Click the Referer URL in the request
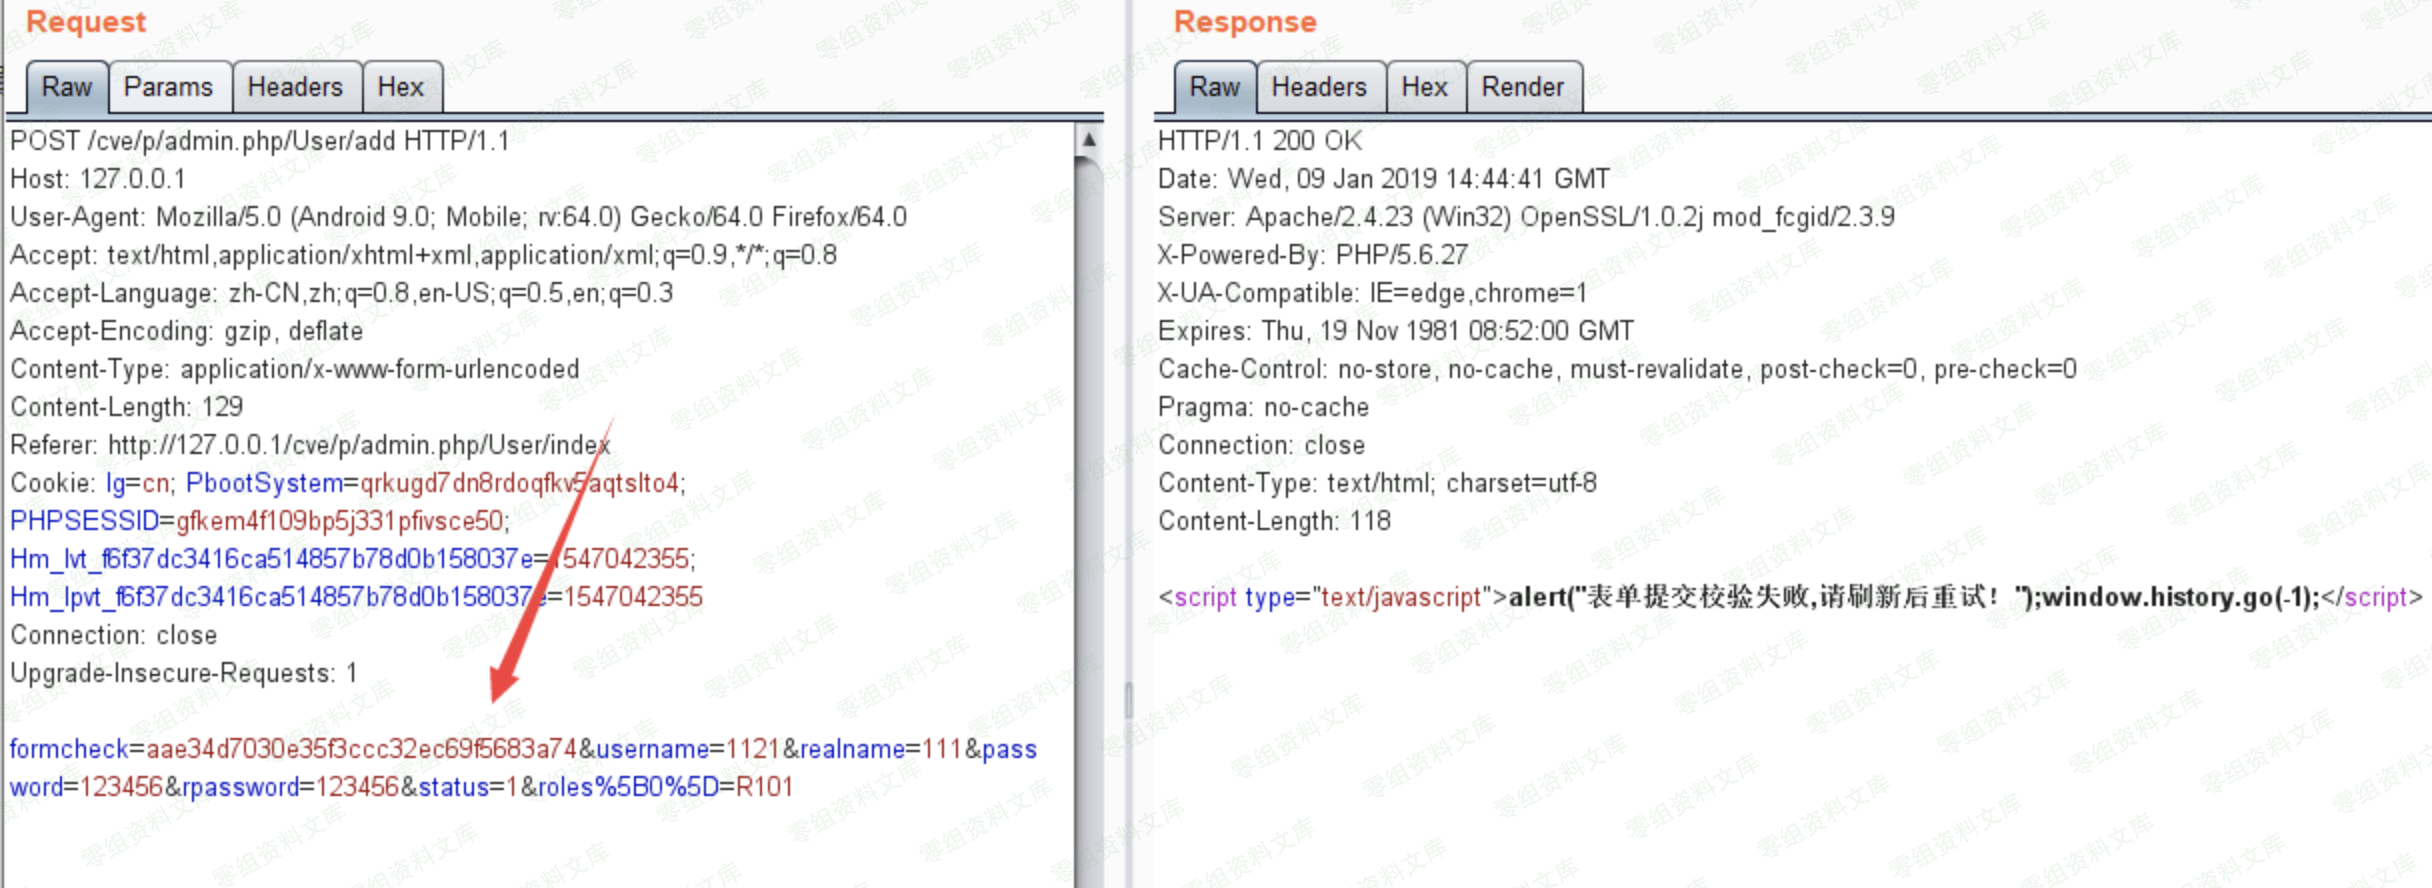 358,445
